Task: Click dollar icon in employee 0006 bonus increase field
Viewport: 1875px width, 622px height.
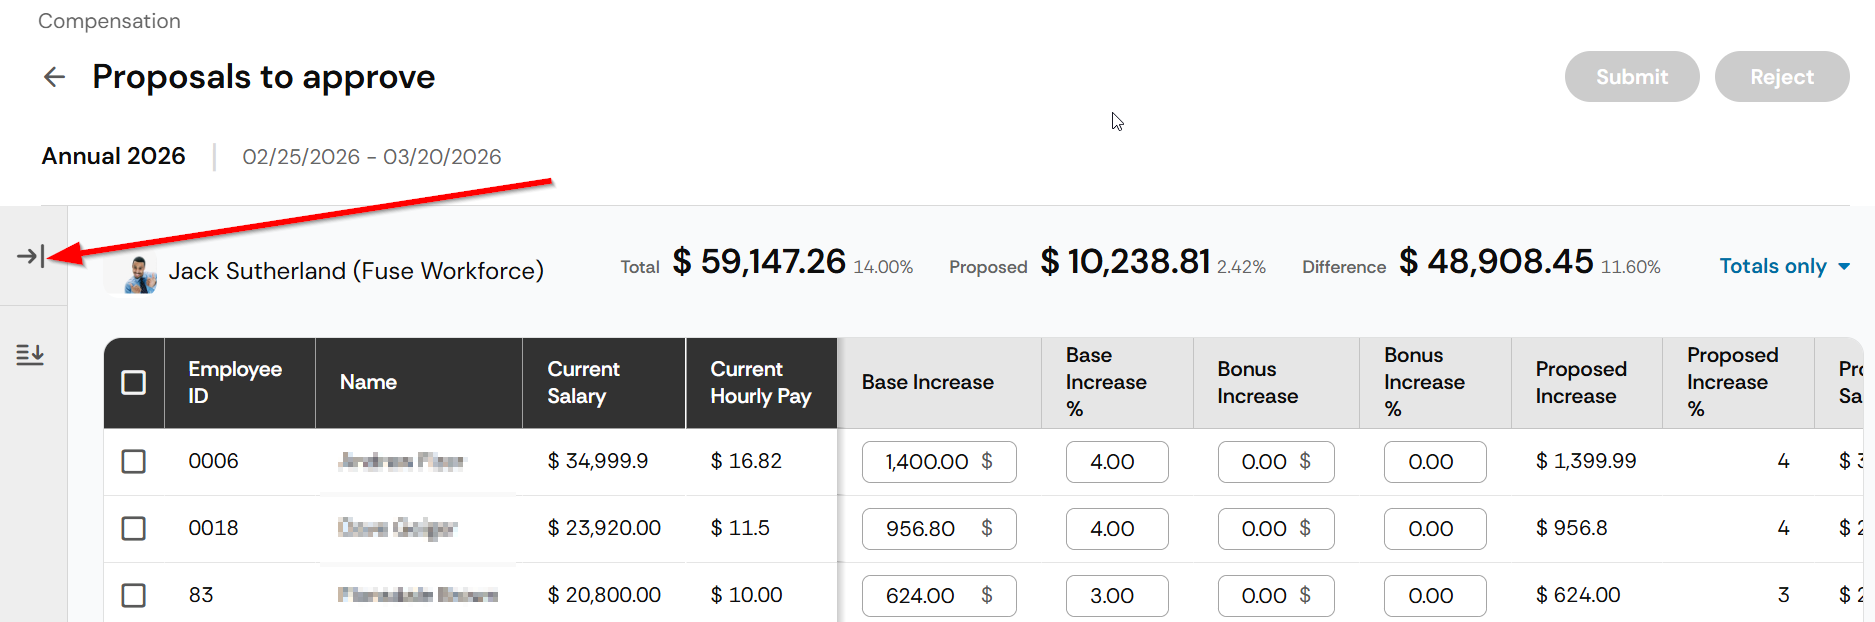Action: [1305, 461]
